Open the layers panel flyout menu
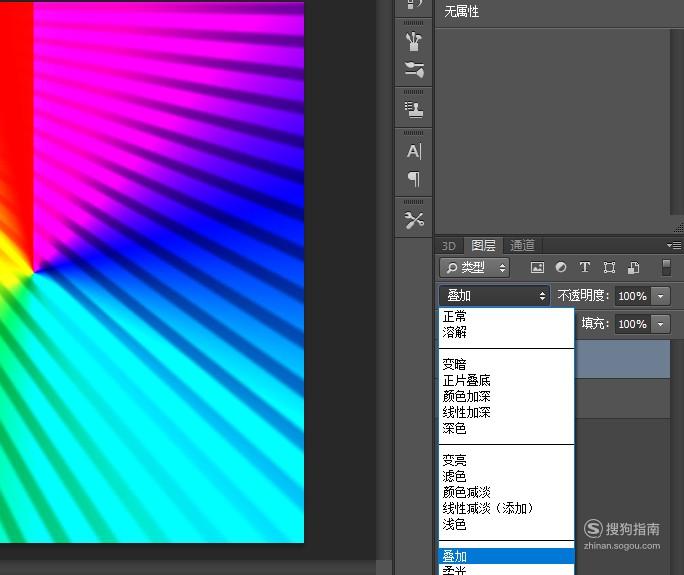This screenshot has height=575, width=684. pyautogui.click(x=674, y=245)
